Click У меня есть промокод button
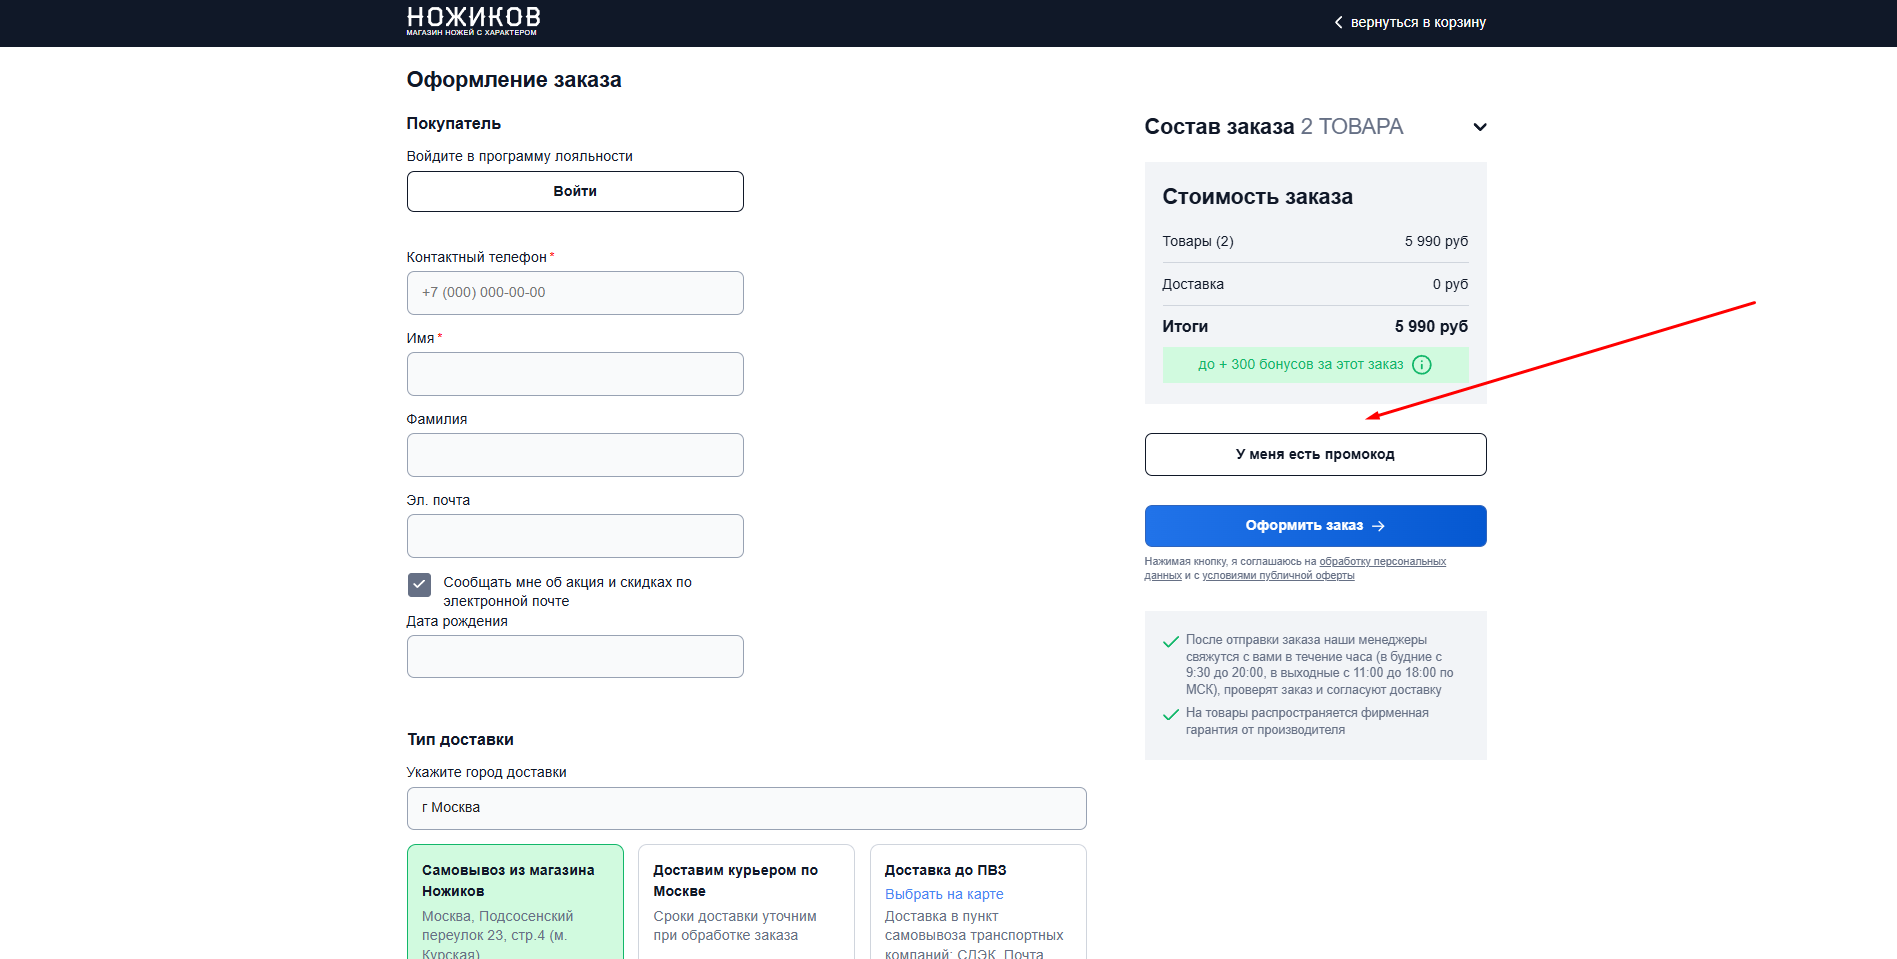The height and width of the screenshot is (959, 1897). click(x=1314, y=454)
